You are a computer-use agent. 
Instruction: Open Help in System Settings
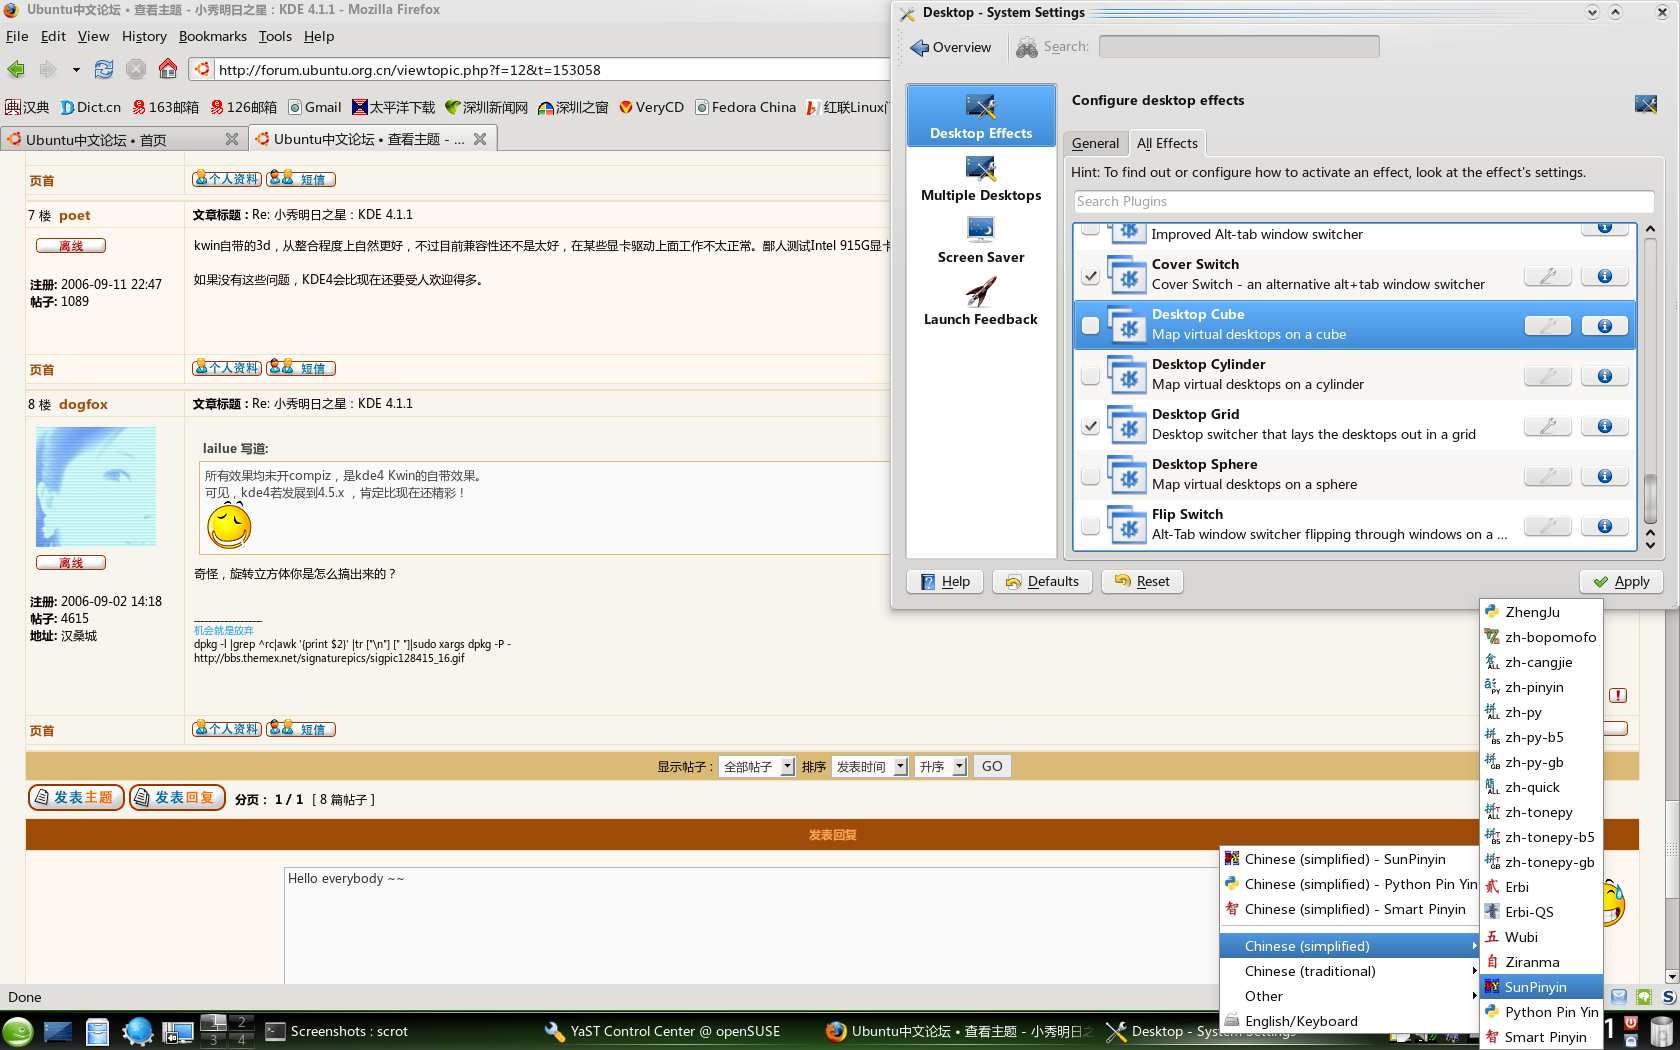pyautogui.click(x=944, y=581)
